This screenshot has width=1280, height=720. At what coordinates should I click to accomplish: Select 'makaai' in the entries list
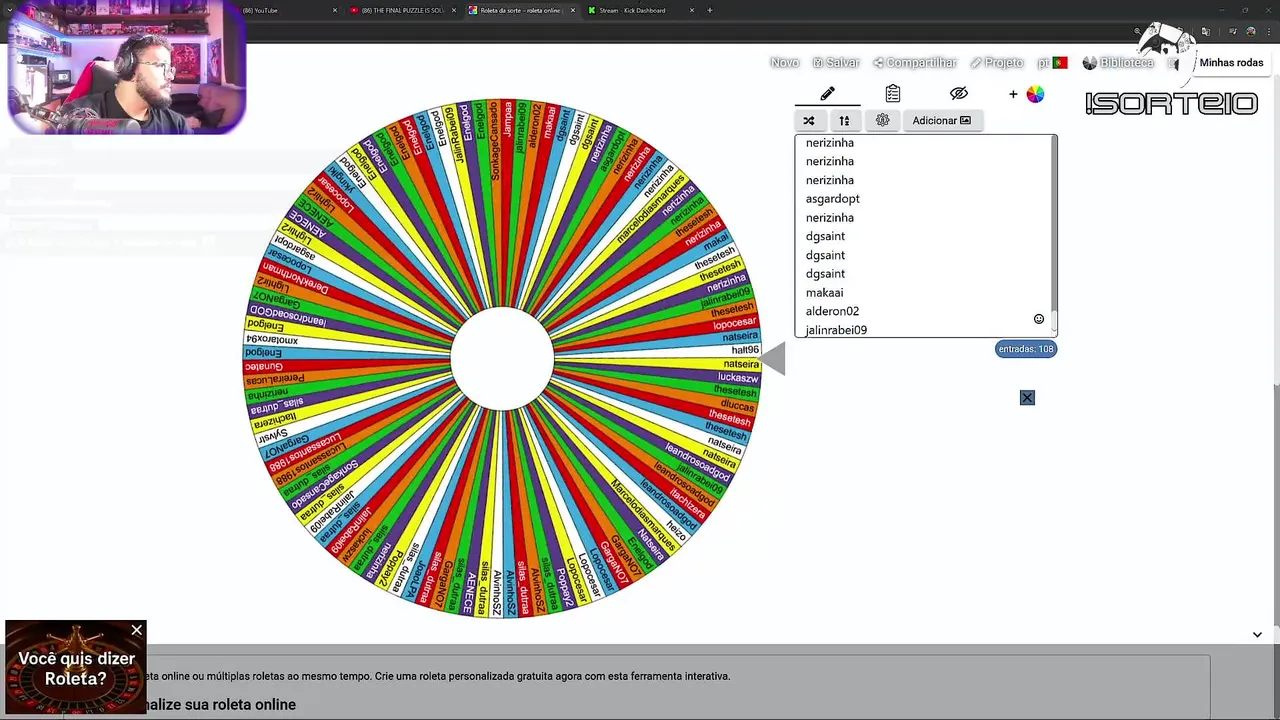point(825,293)
